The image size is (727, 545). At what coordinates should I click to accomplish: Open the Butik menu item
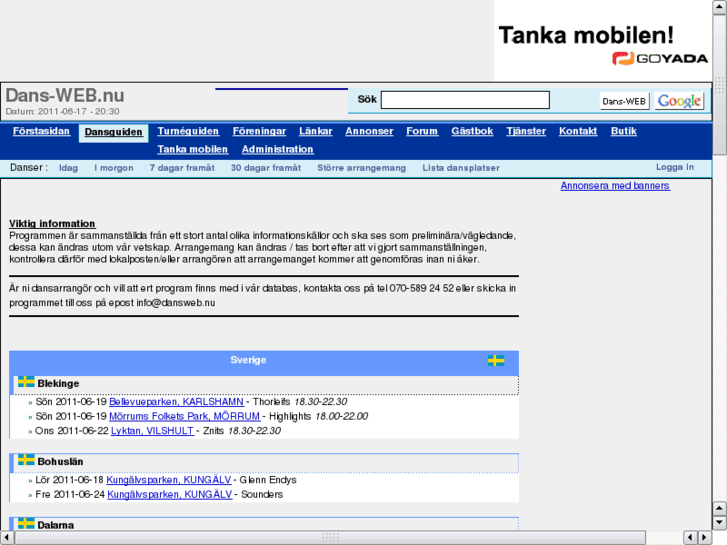(x=624, y=131)
